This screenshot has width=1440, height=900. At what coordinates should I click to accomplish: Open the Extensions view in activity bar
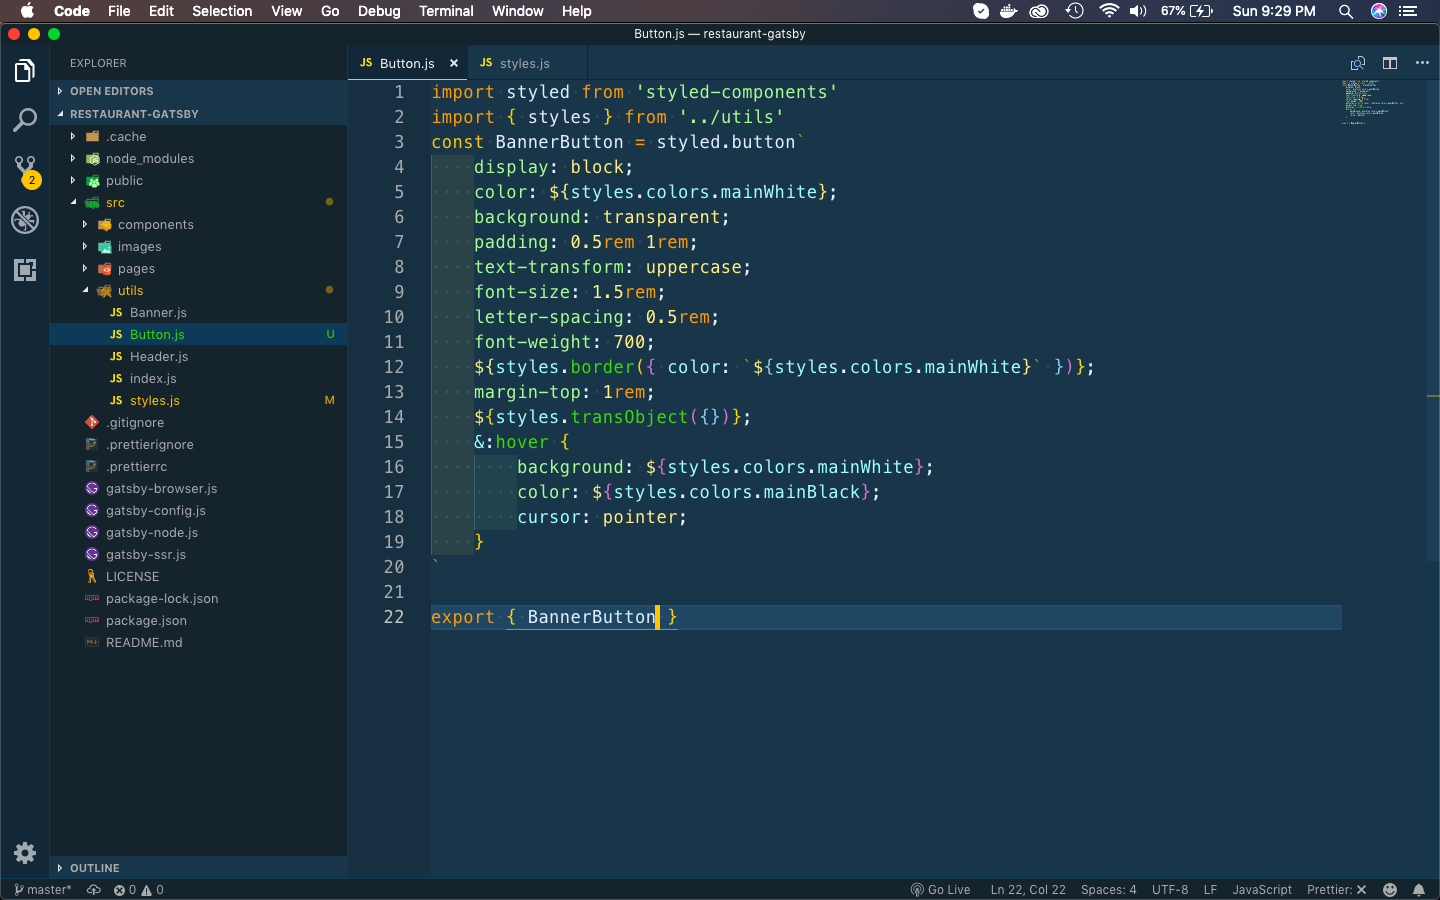(25, 270)
